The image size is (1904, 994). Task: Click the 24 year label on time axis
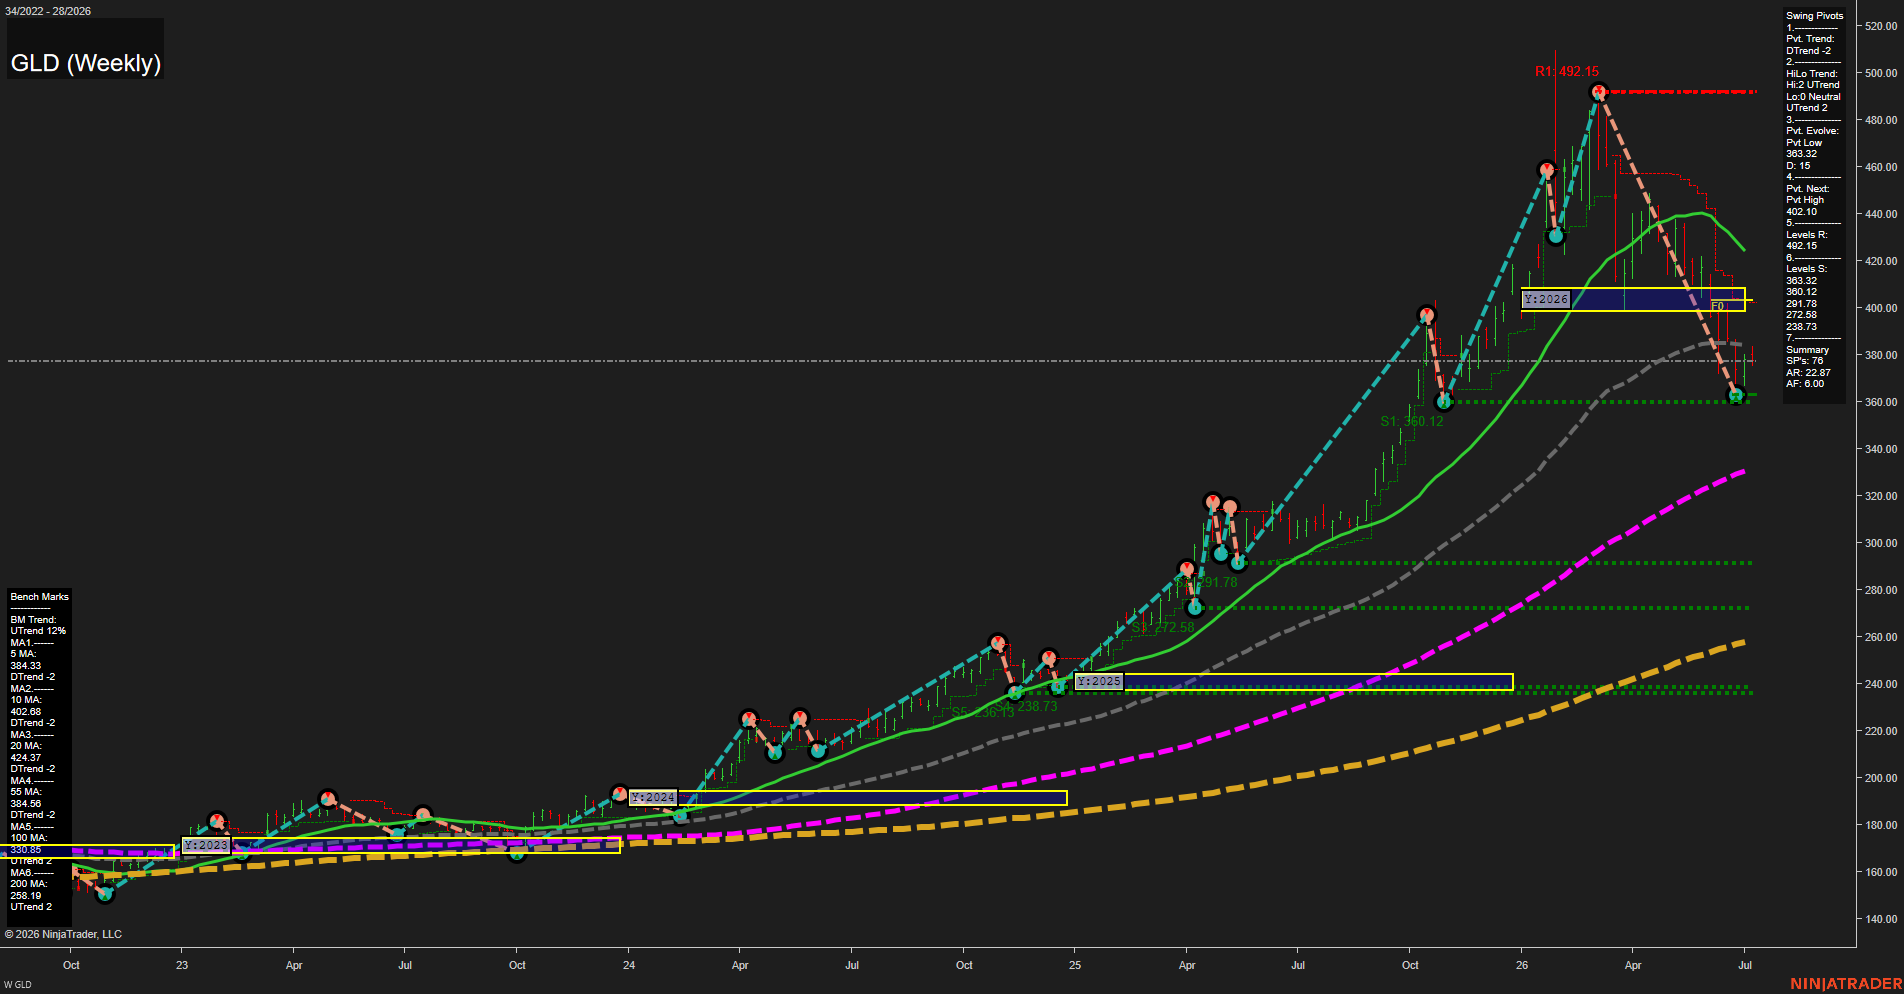coord(629,965)
